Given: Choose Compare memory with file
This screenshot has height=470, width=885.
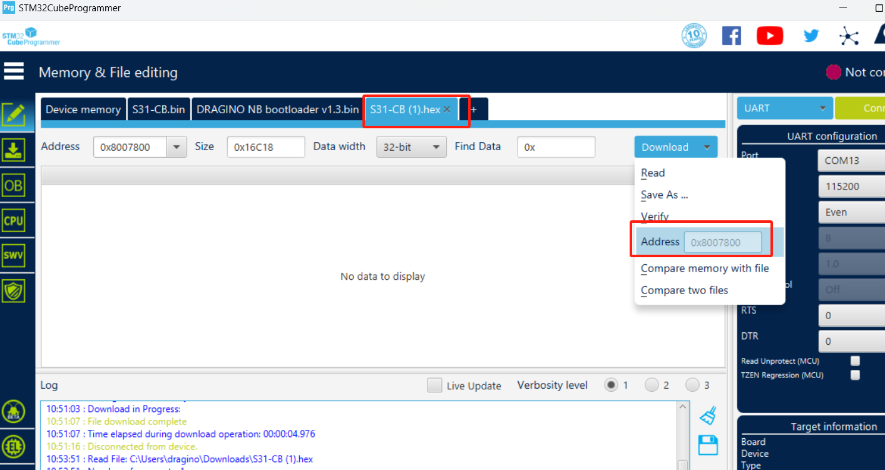Looking at the screenshot, I should pyautogui.click(x=705, y=269).
